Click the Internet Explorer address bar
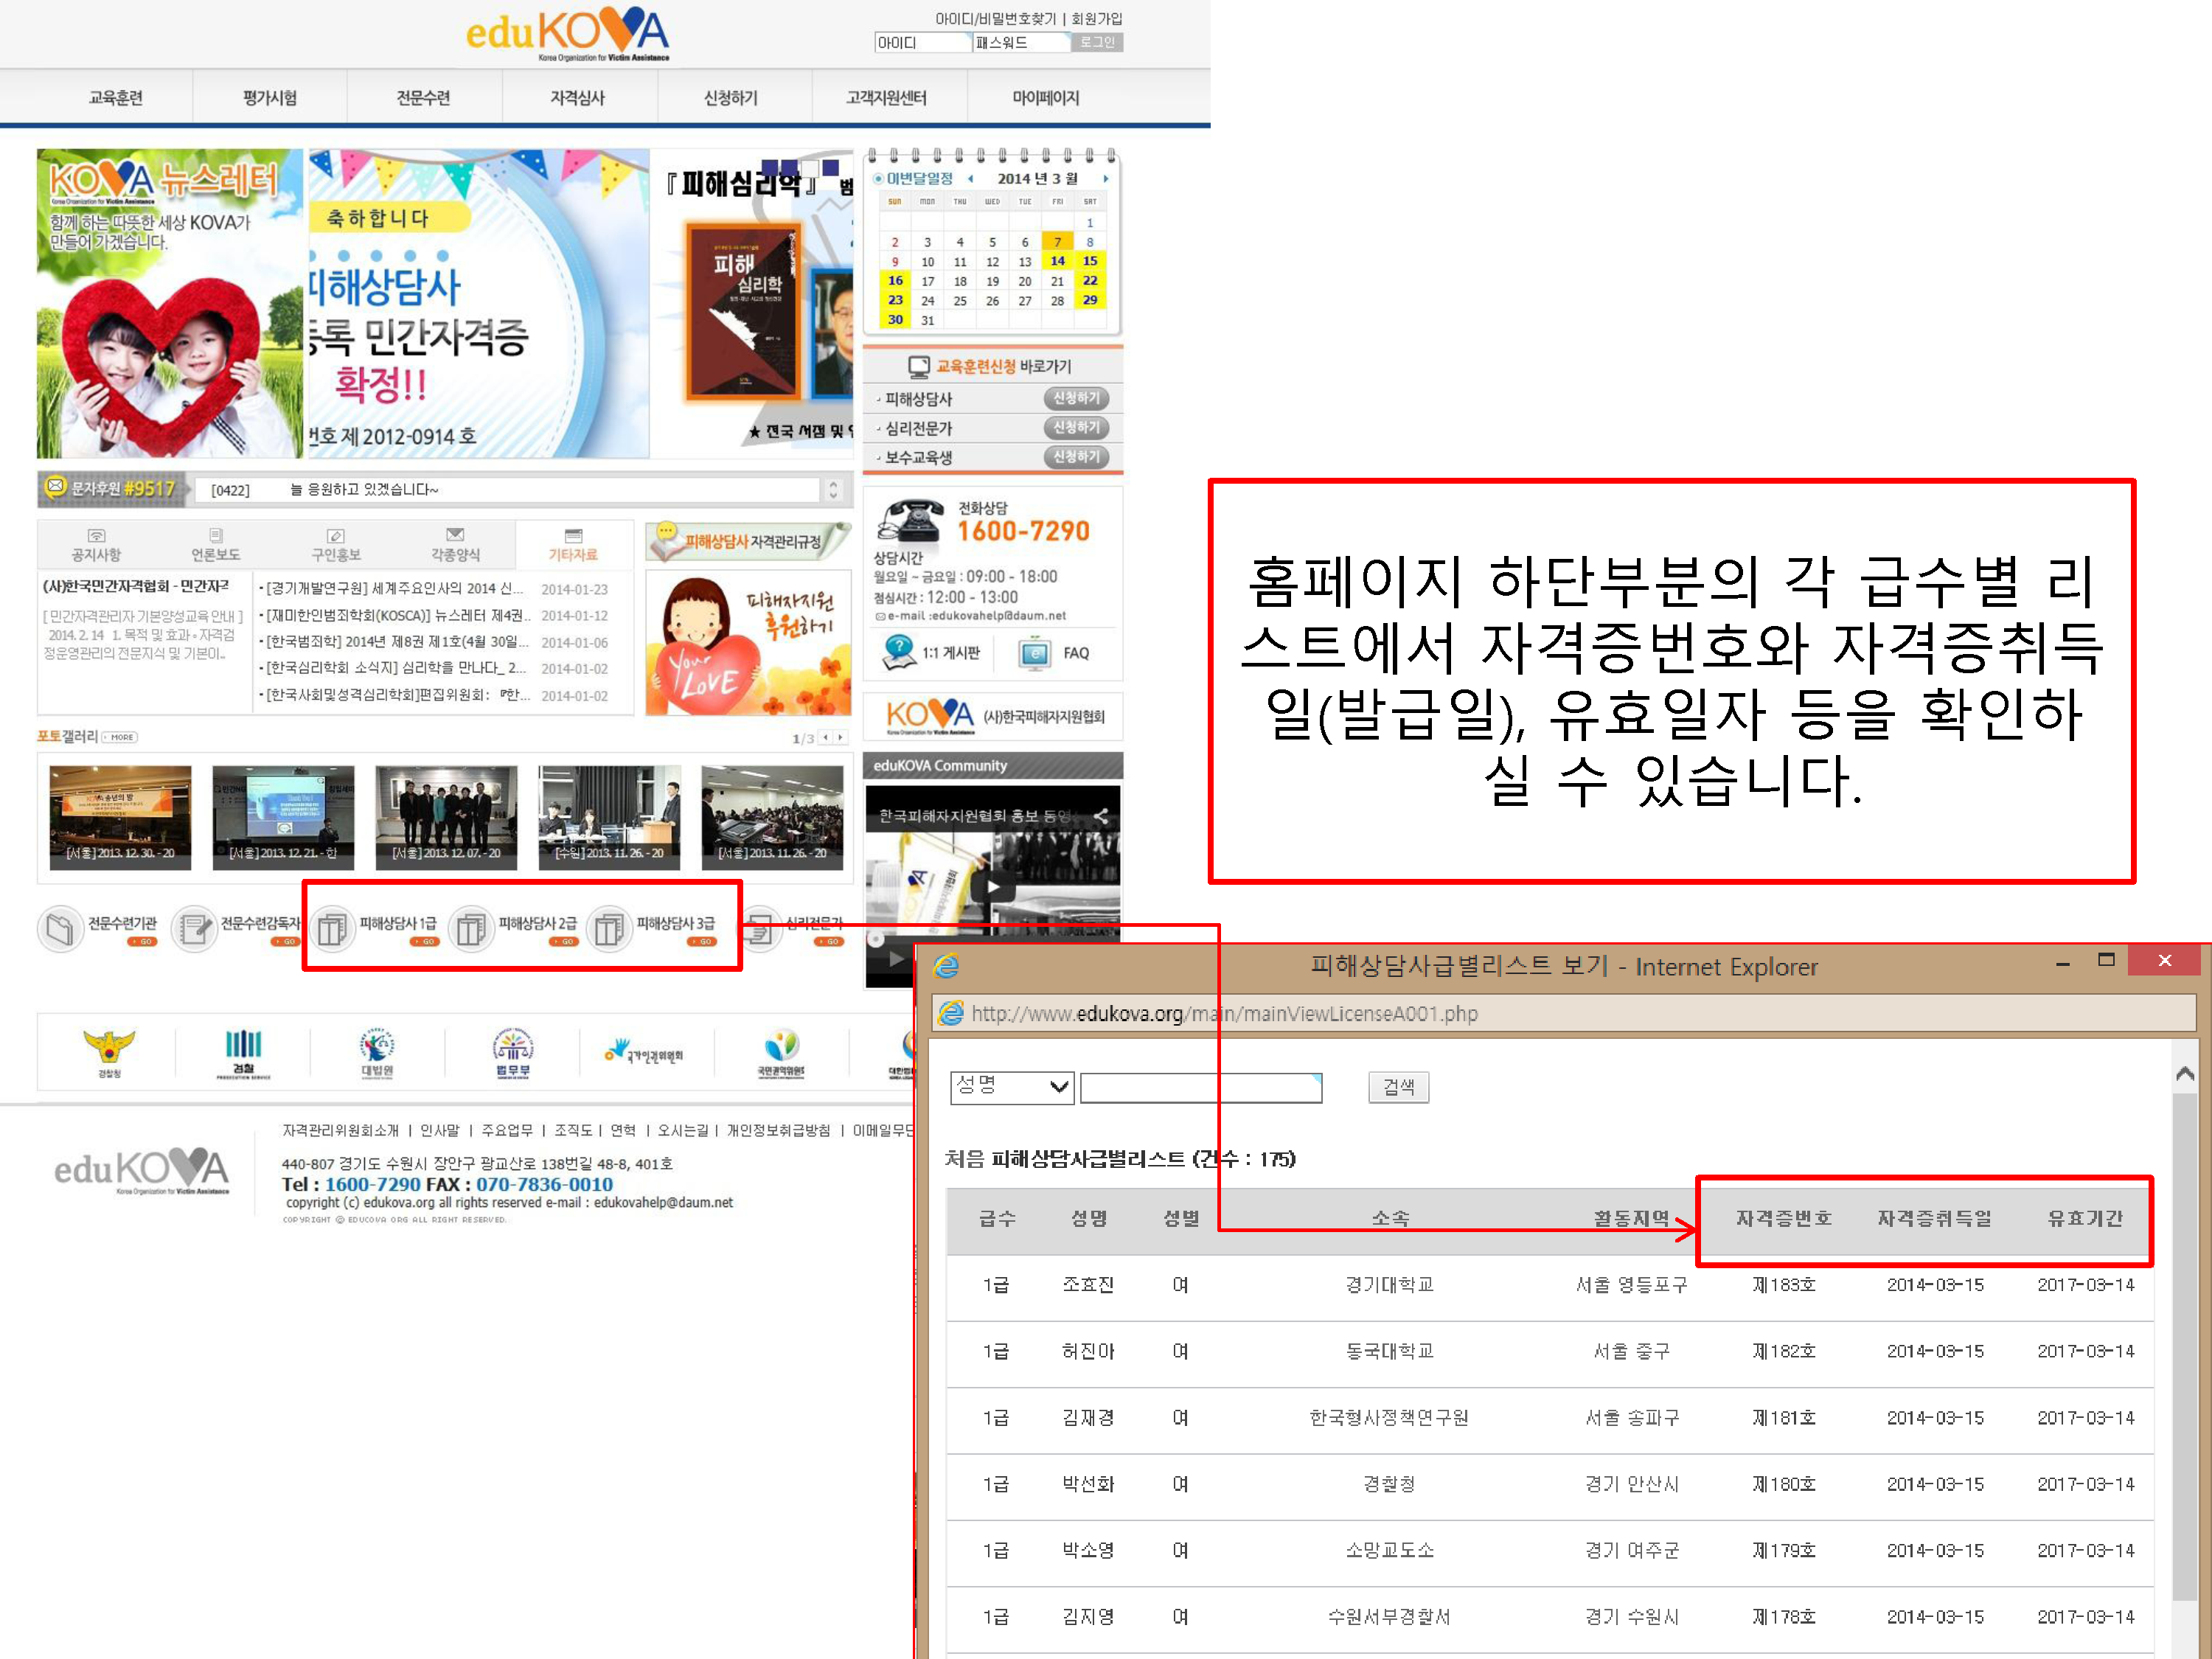The height and width of the screenshot is (1659, 2212). [x=1565, y=1013]
